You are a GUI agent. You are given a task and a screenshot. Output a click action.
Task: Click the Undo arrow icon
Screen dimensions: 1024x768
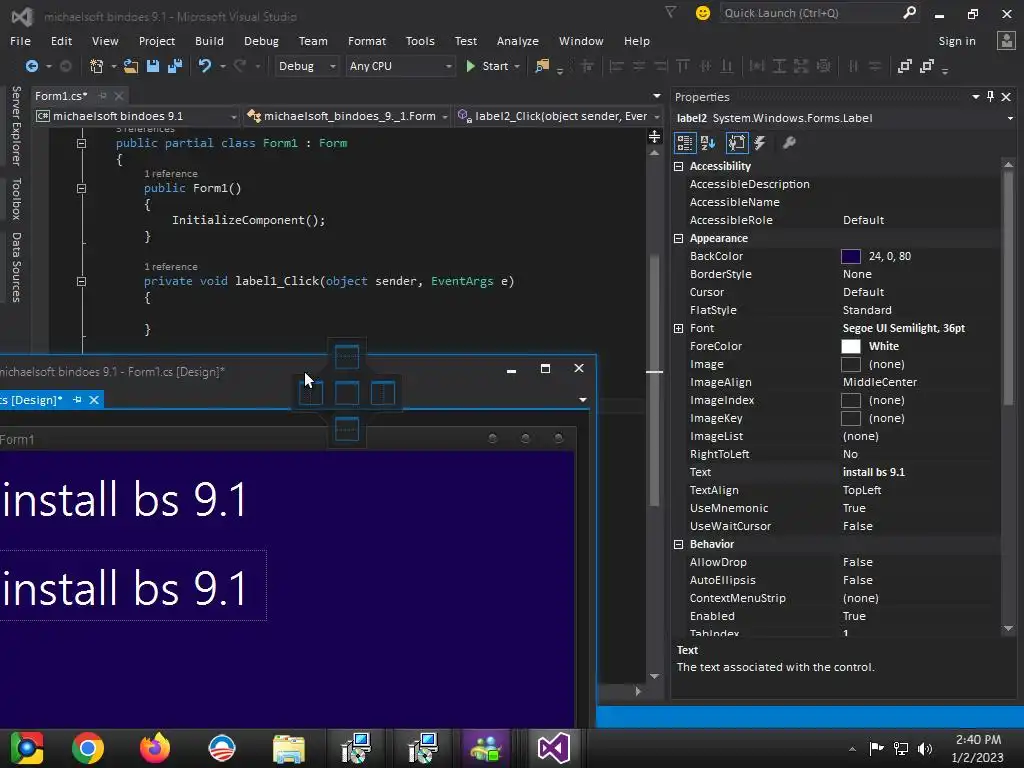click(x=205, y=66)
